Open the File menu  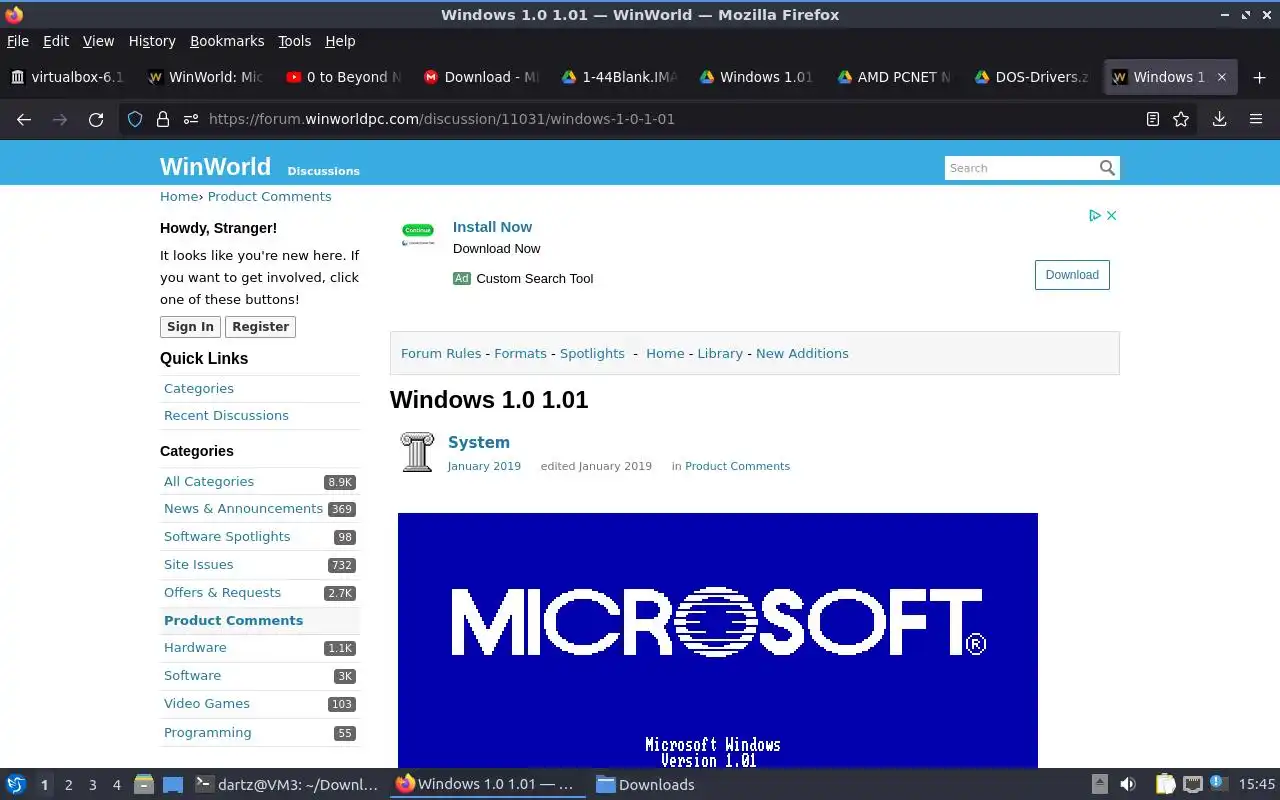tap(18, 41)
